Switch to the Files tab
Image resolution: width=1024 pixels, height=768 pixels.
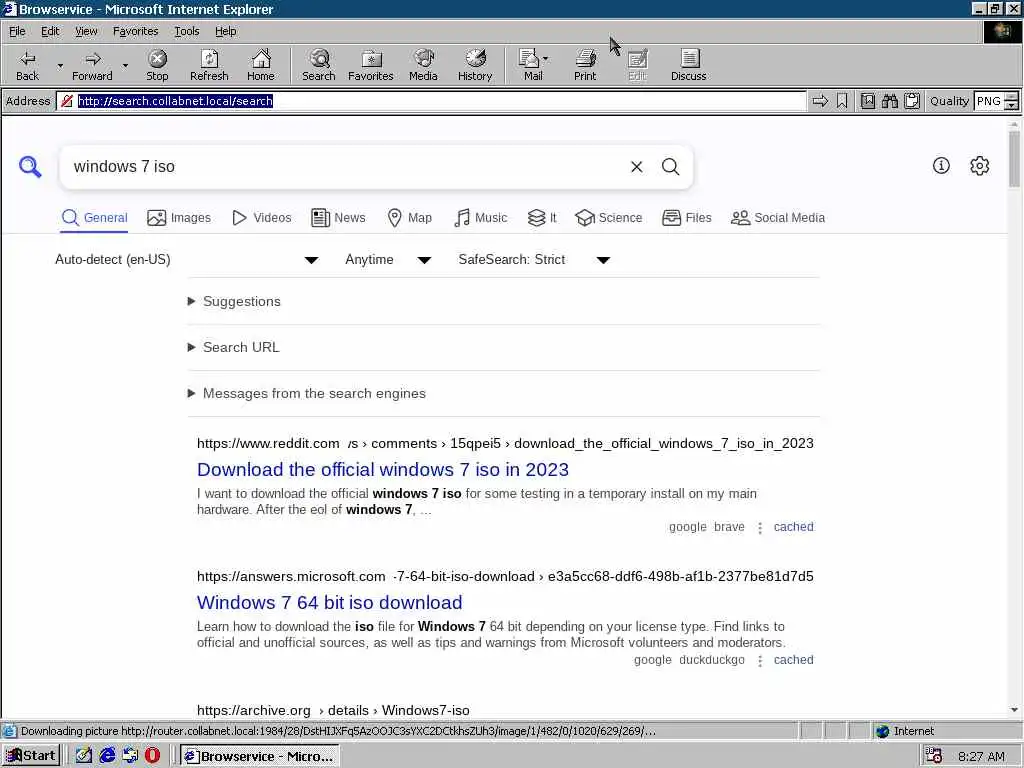point(686,217)
